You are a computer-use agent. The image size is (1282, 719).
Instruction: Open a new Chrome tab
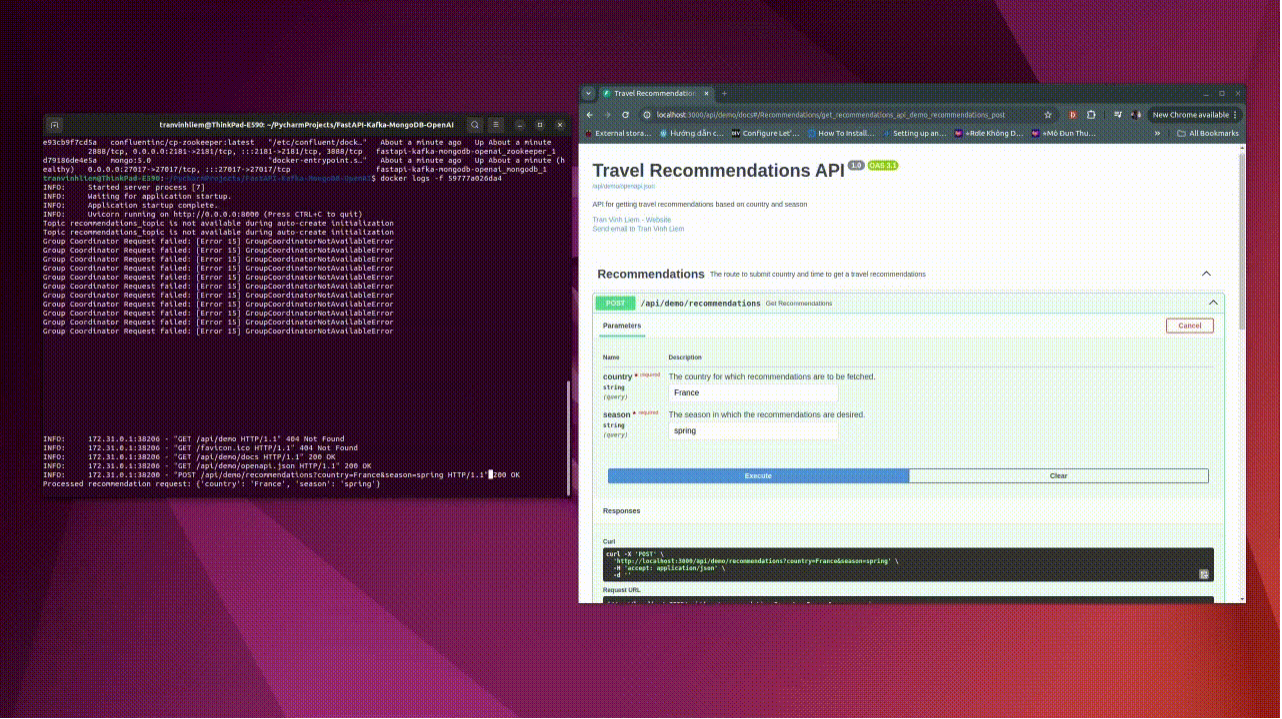[x=724, y=93]
